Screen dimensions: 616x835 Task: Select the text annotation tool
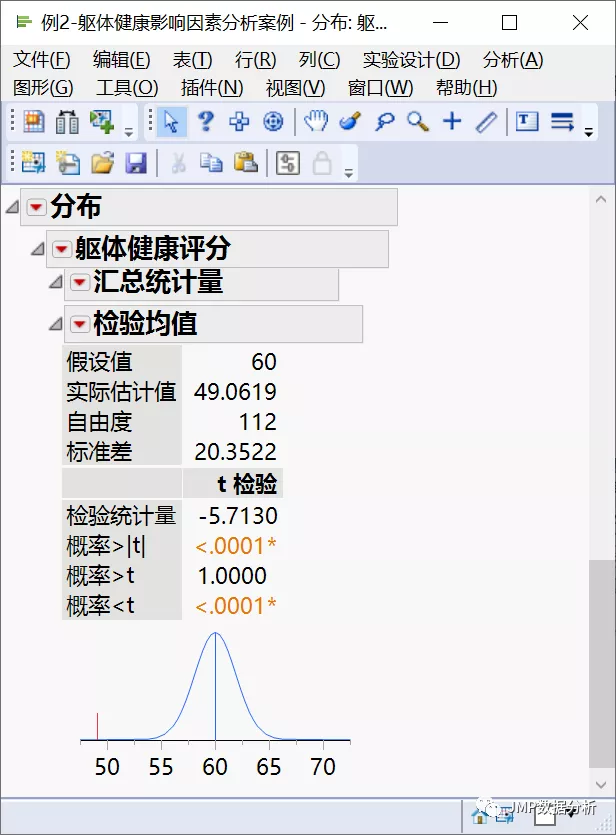click(527, 121)
